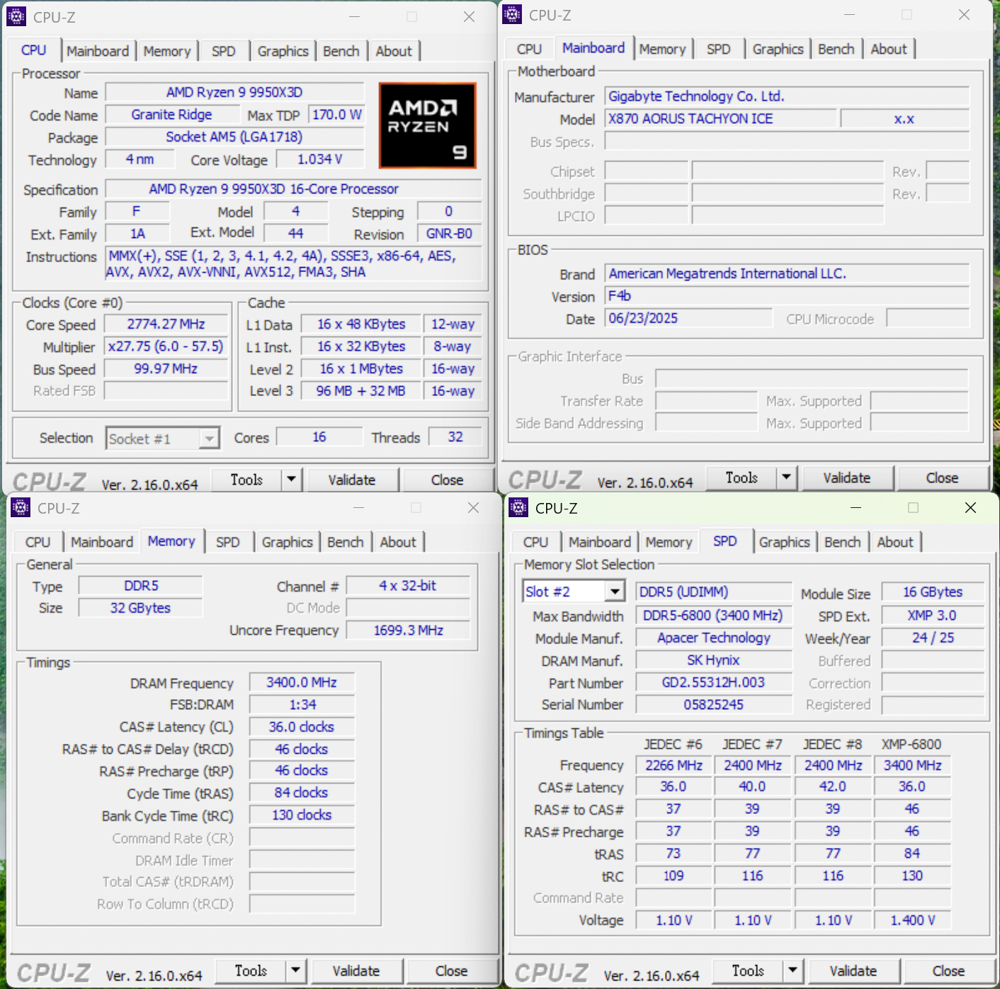
Task: Select the SPD tab in the memory Timings window
Action: tap(228, 542)
